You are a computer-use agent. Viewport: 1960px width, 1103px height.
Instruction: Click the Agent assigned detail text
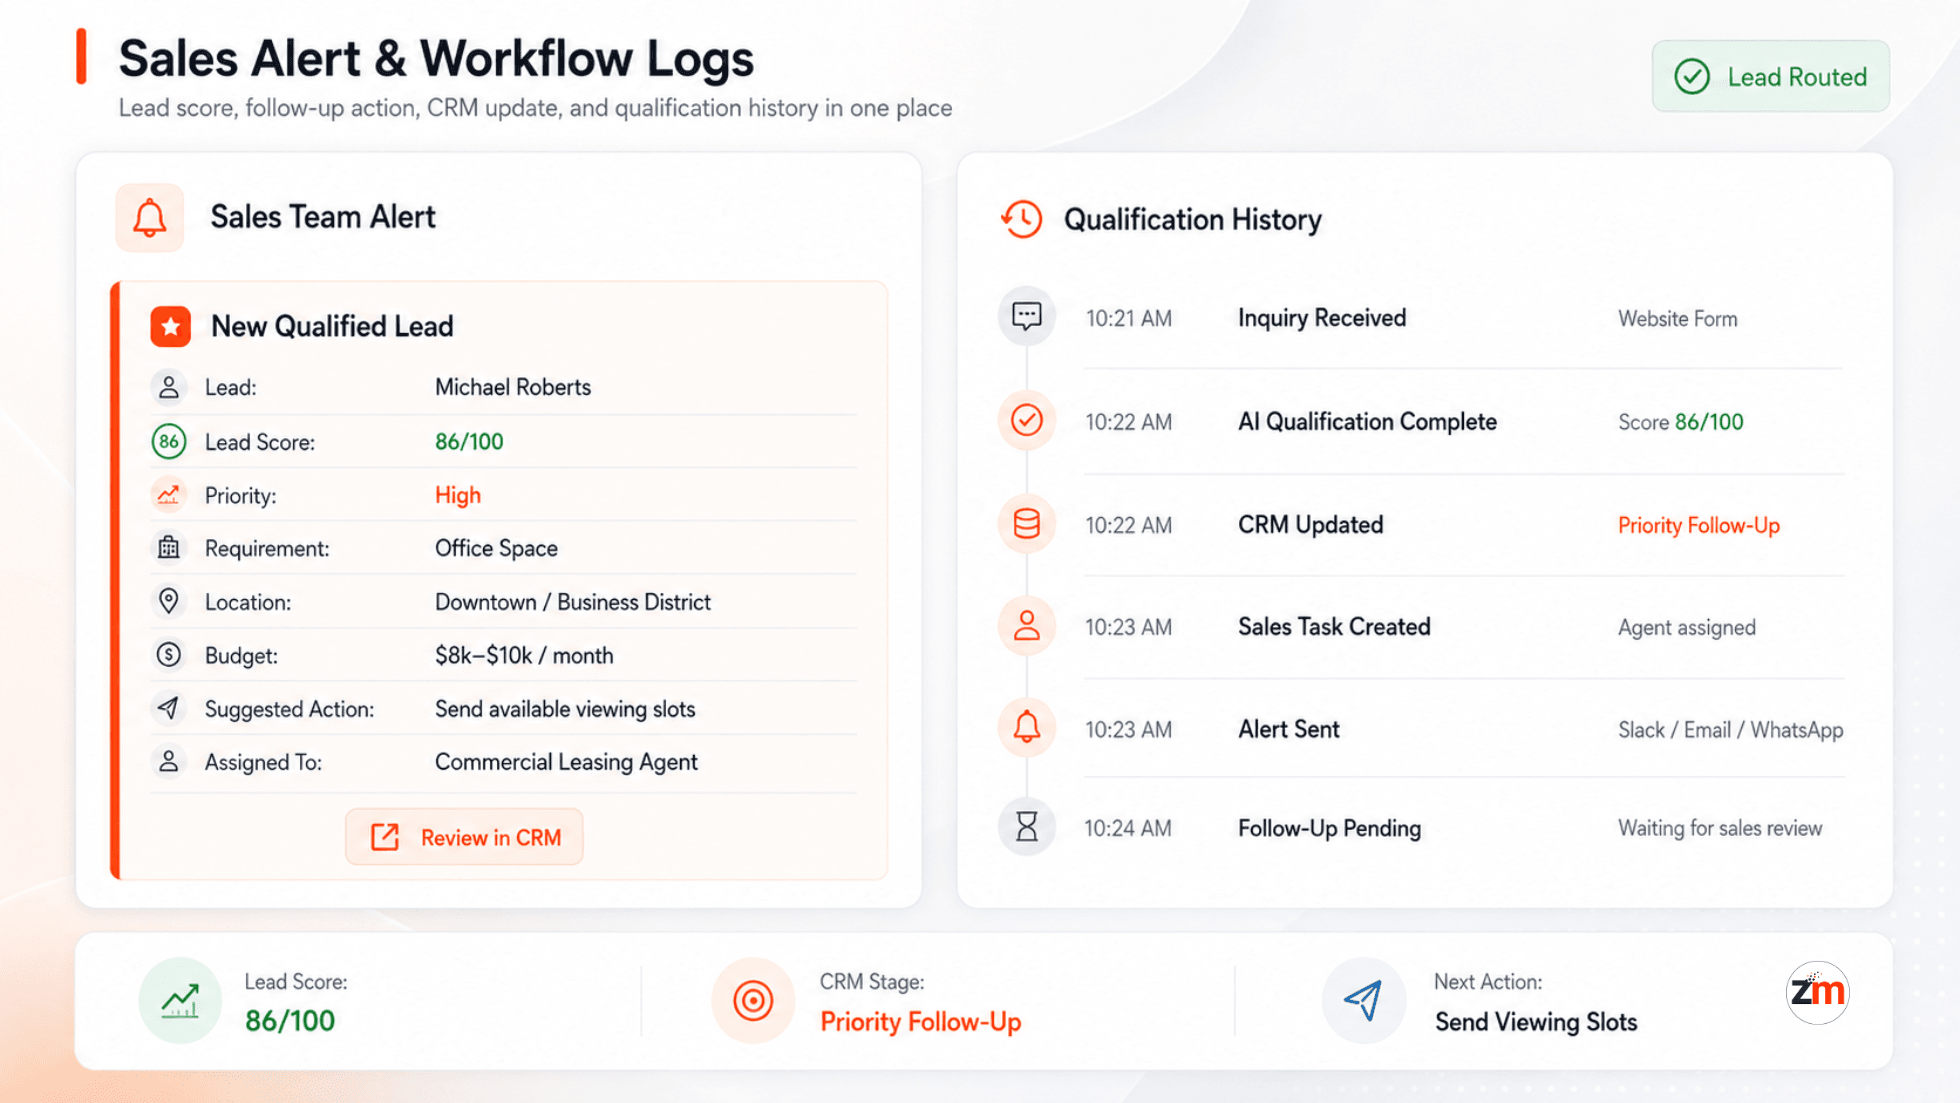(x=1687, y=628)
